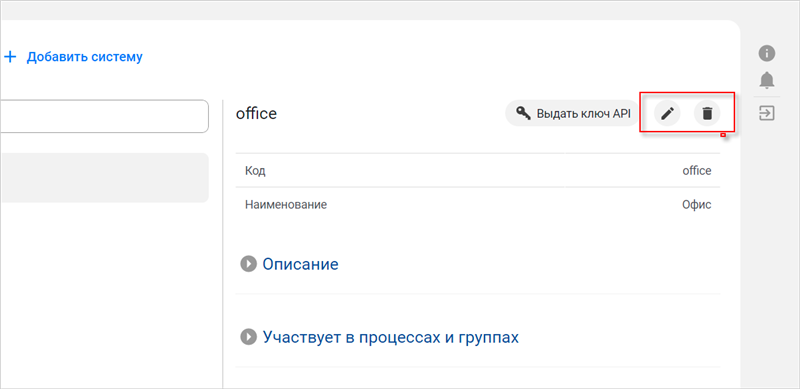The width and height of the screenshot is (800, 389).
Task: Click the office value in Код row
Action: tap(697, 171)
